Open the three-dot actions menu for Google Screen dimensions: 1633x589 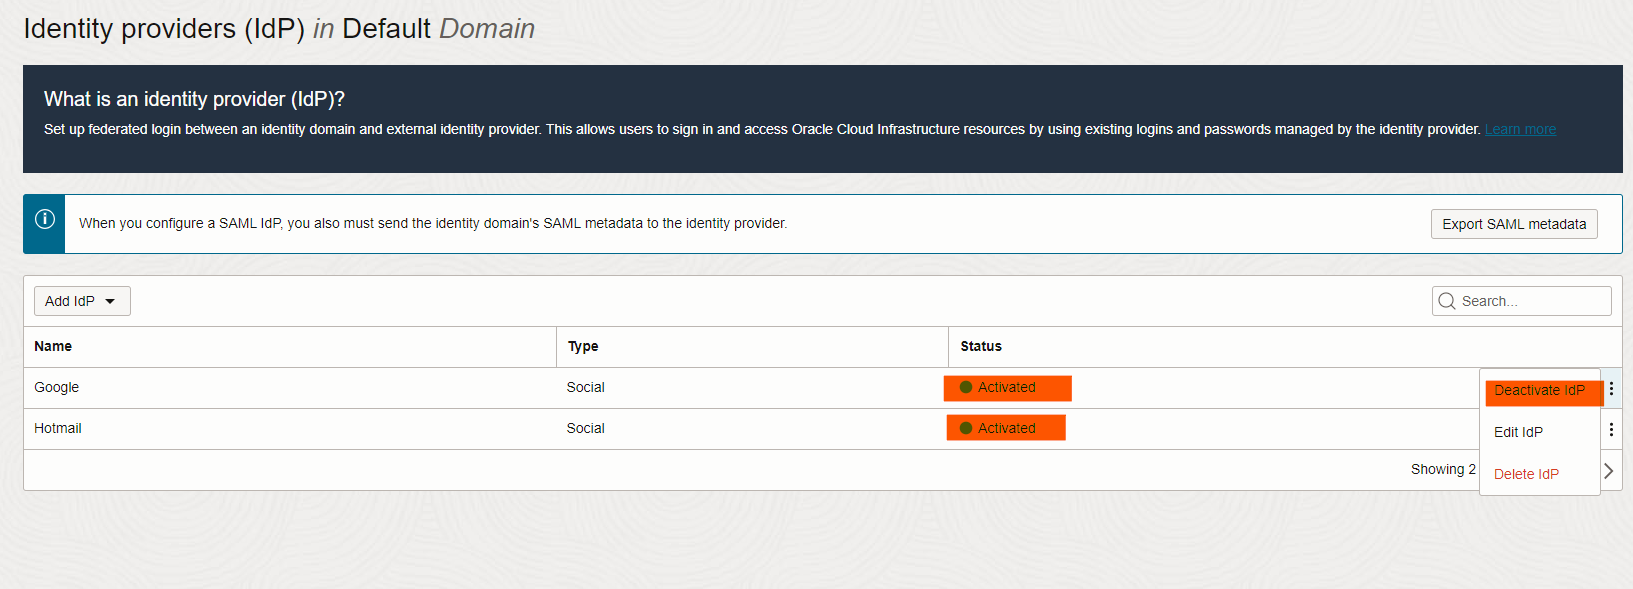point(1611,388)
